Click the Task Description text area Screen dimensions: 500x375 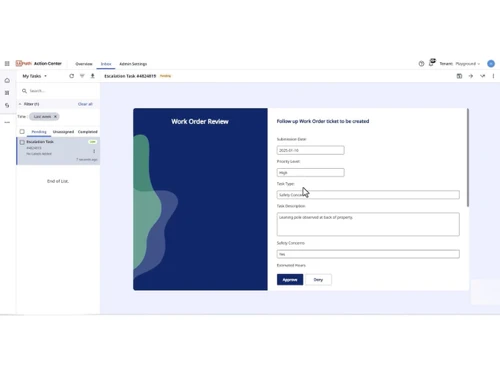pos(368,224)
